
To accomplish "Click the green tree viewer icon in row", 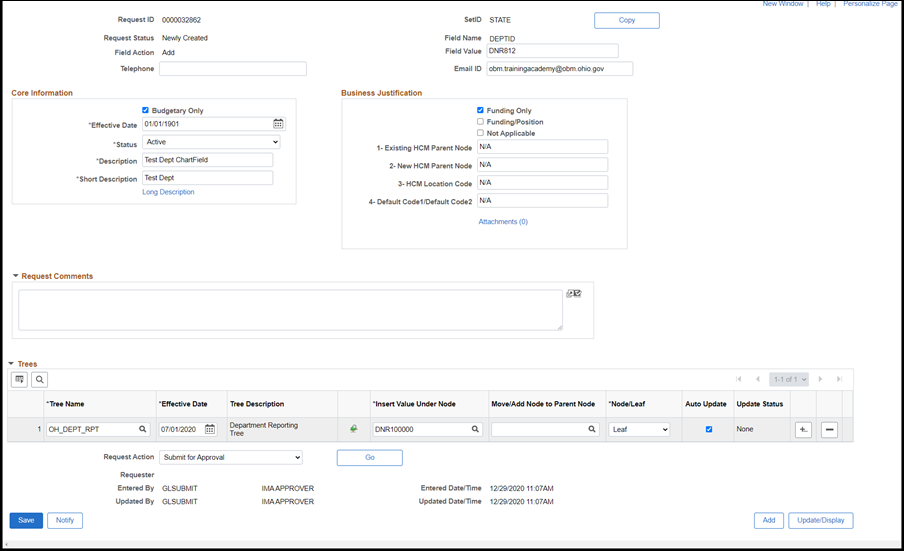I will click(353, 430).
